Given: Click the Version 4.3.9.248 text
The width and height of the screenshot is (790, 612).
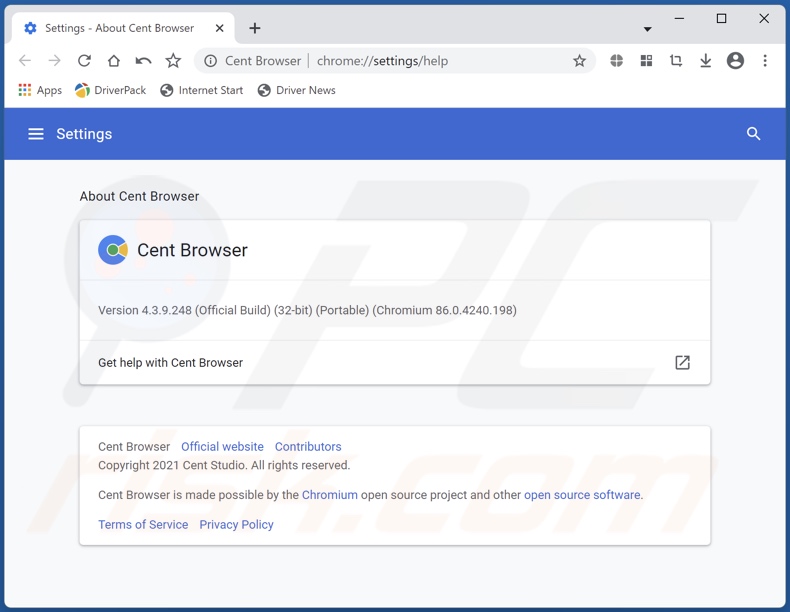Looking at the screenshot, I should coord(307,310).
